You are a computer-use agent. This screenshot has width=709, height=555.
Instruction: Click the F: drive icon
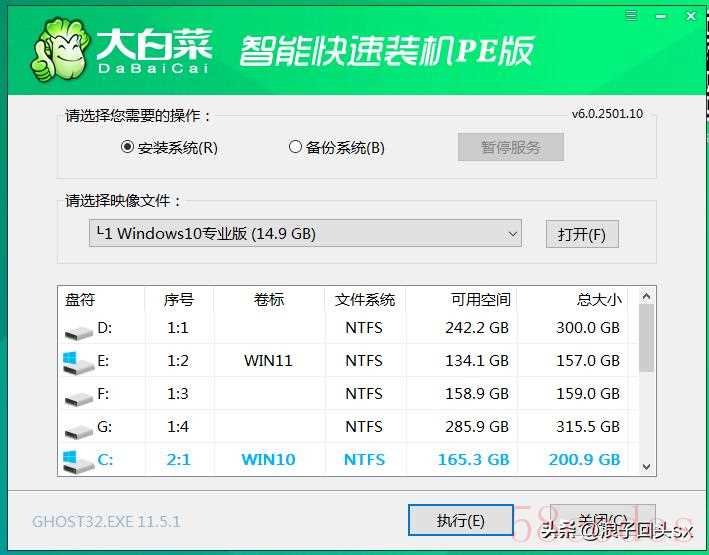(79, 398)
